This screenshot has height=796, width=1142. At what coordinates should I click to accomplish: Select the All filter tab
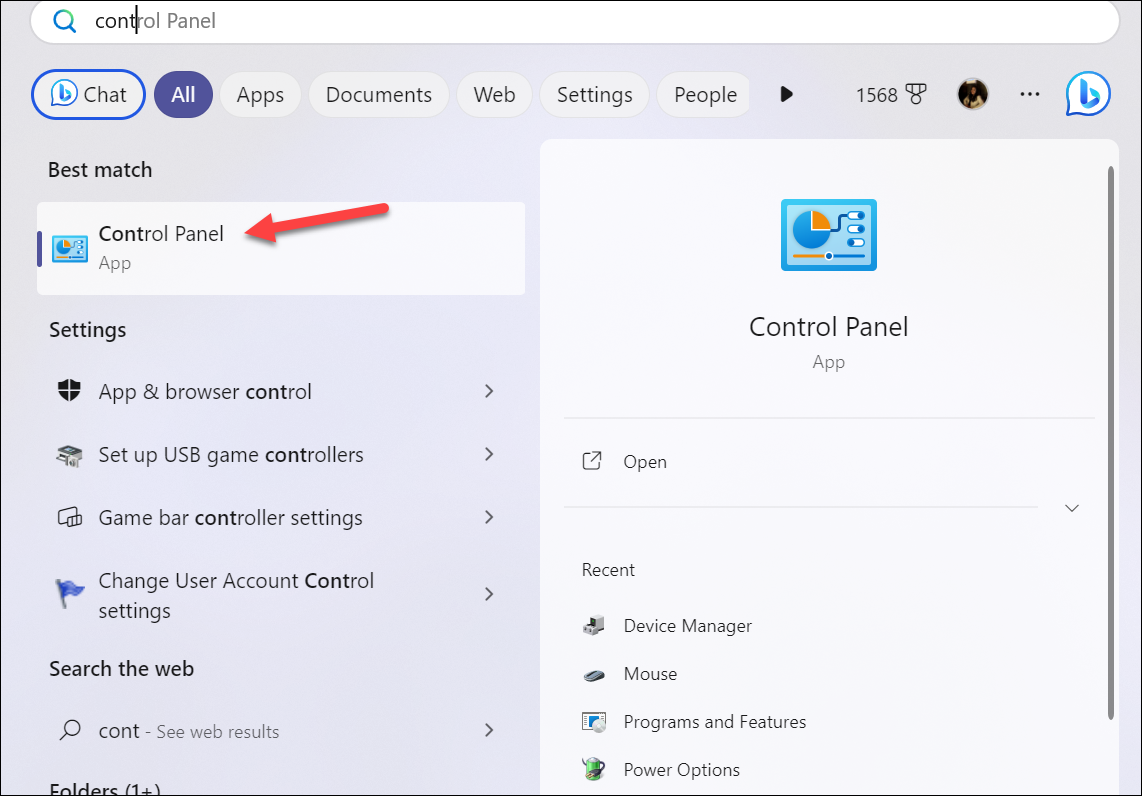[x=184, y=95]
